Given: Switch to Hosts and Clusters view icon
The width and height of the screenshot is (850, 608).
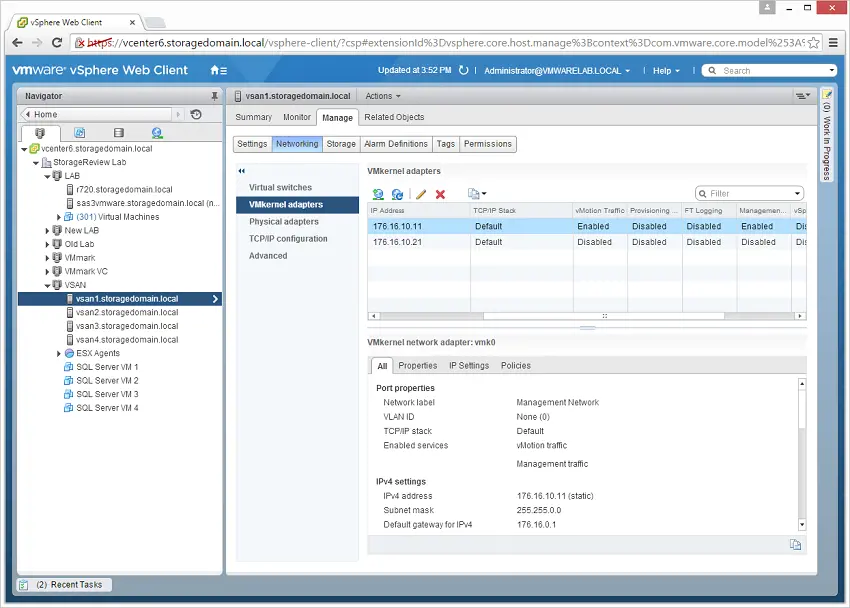Looking at the screenshot, I should 40,133.
